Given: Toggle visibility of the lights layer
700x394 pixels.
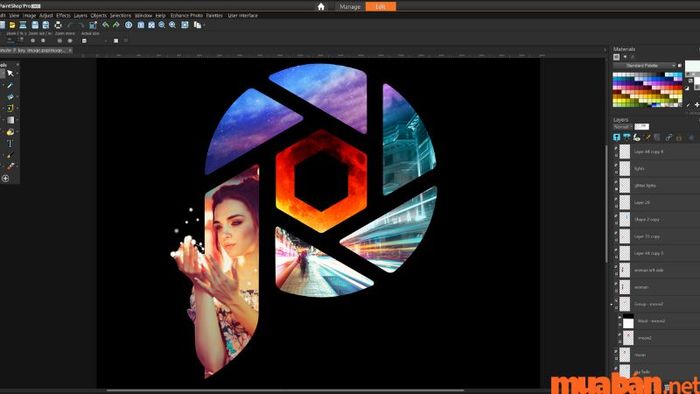Looking at the screenshot, I should [616, 166].
